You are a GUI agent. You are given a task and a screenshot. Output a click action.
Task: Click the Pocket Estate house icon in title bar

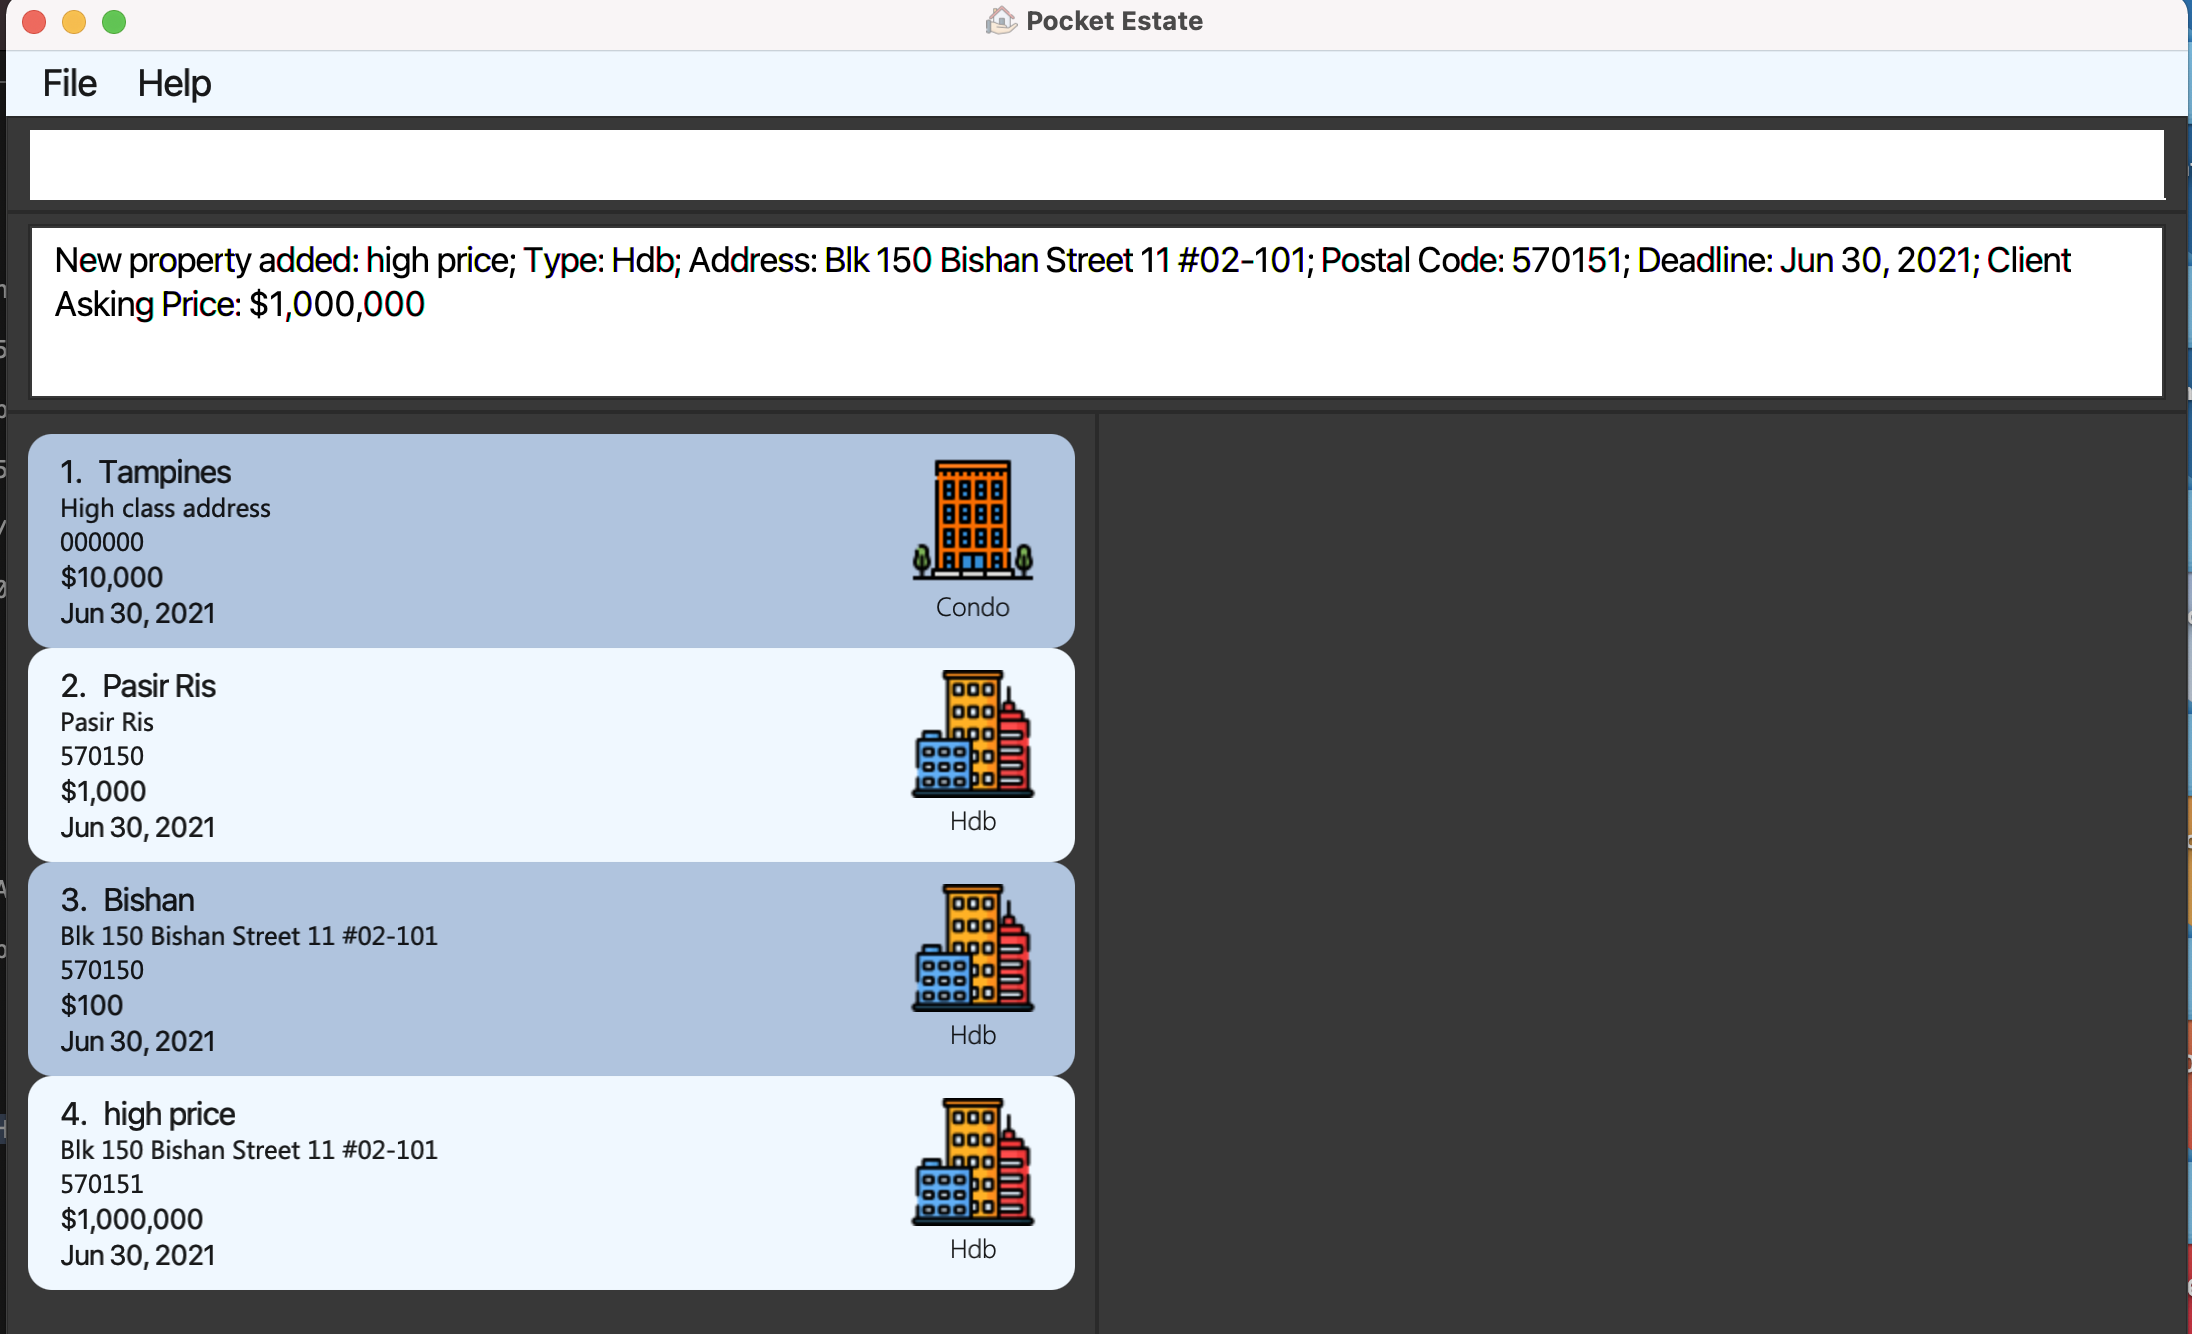[x=1001, y=20]
